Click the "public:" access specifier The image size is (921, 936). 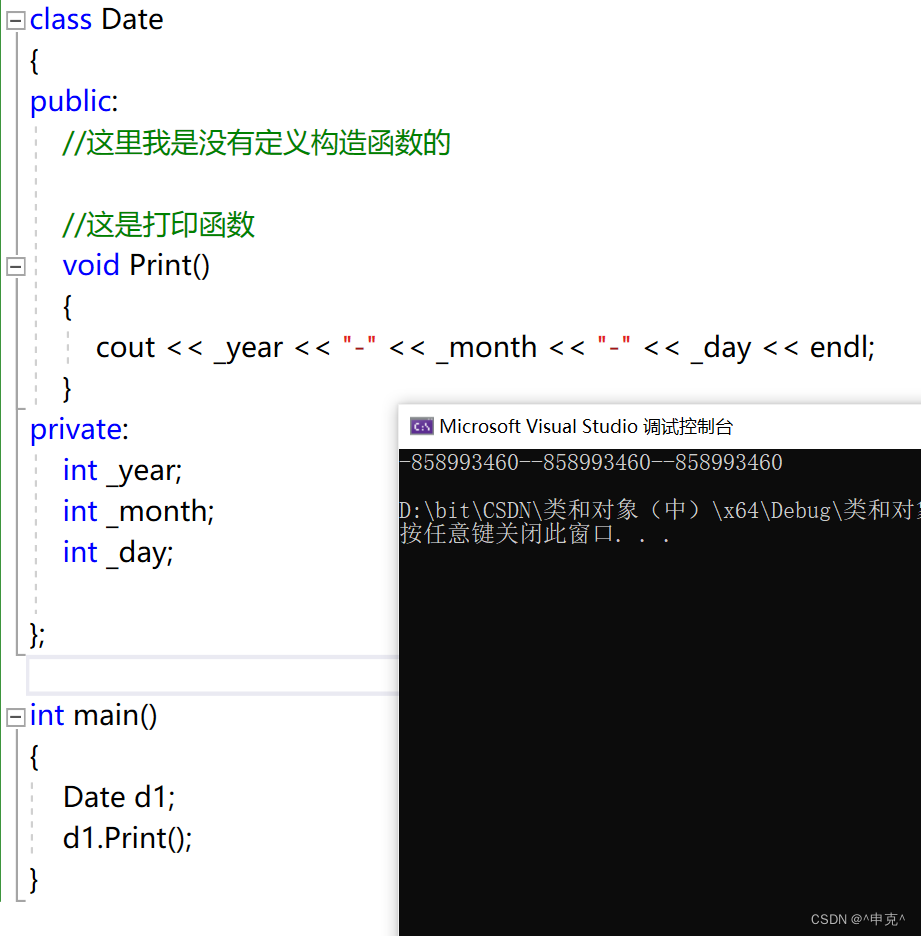tap(74, 101)
